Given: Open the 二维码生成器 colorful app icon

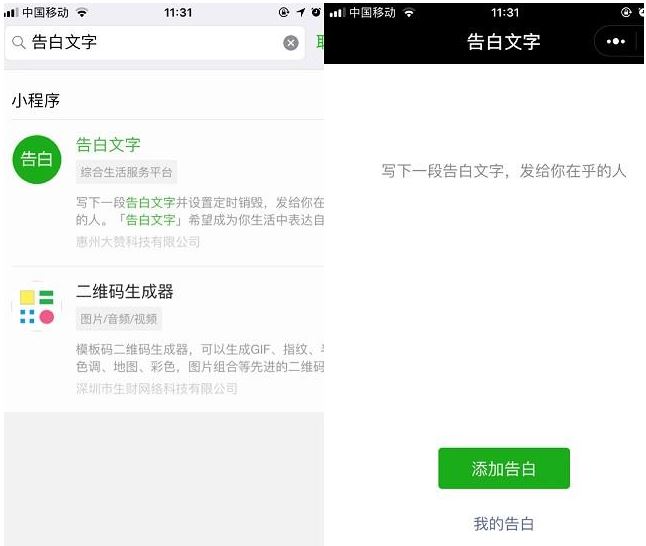Looking at the screenshot, I should pyautogui.click(x=37, y=306).
